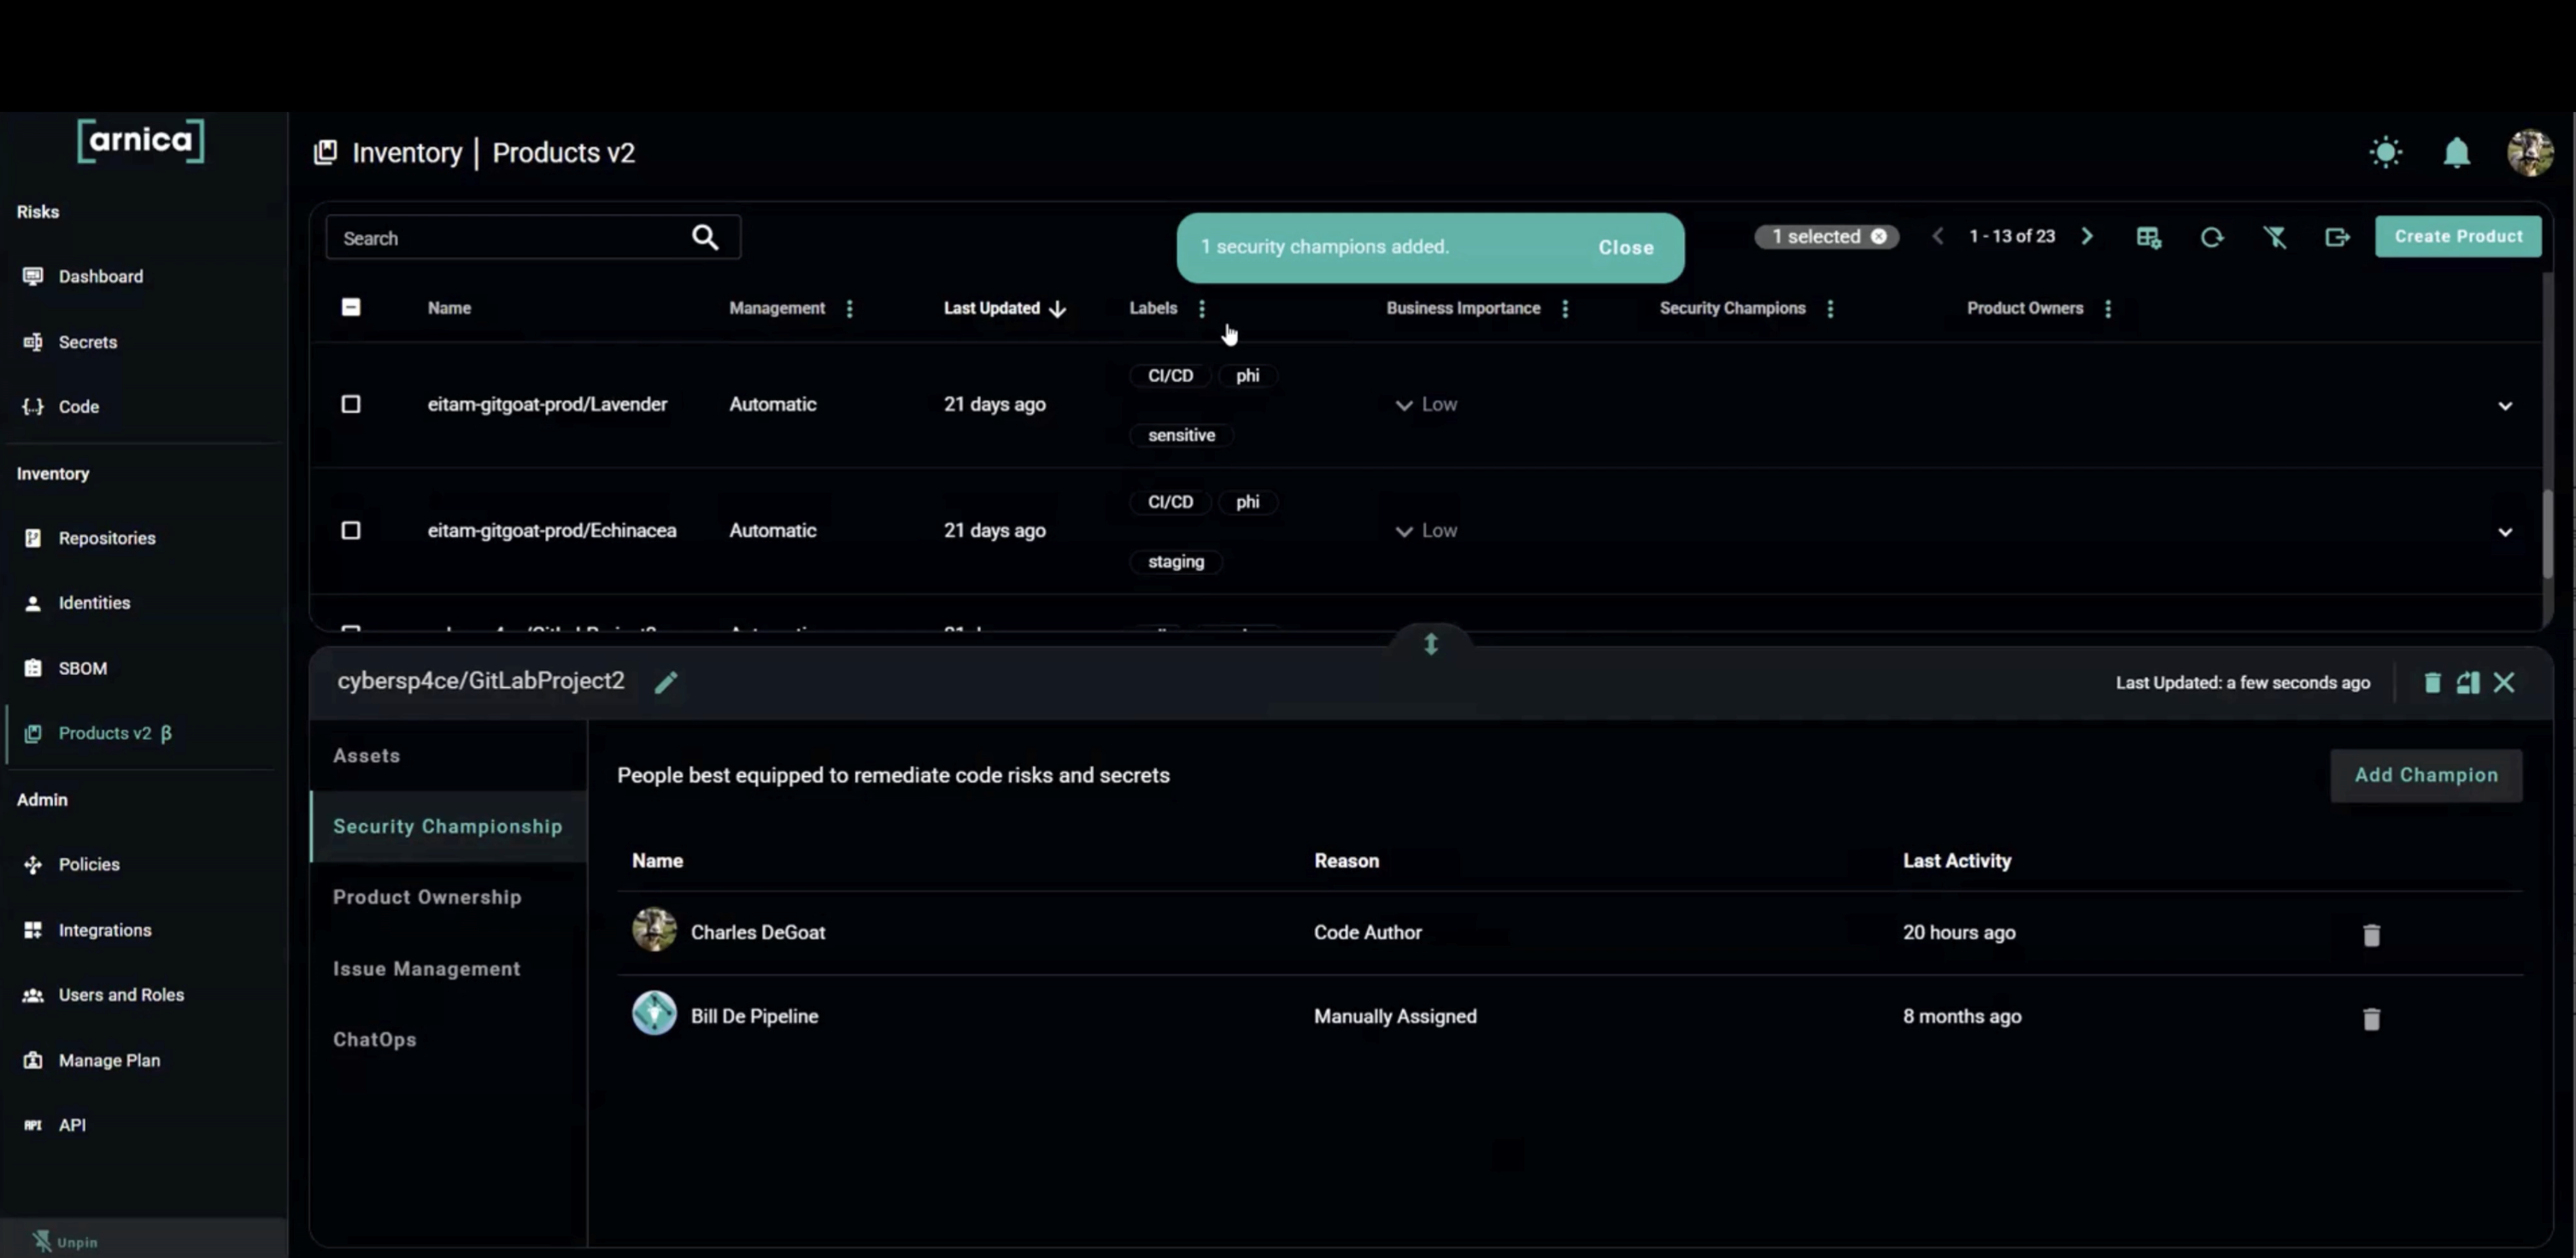The width and height of the screenshot is (2576, 1258).
Task: Switch to Product Ownership tab
Action: 427,897
